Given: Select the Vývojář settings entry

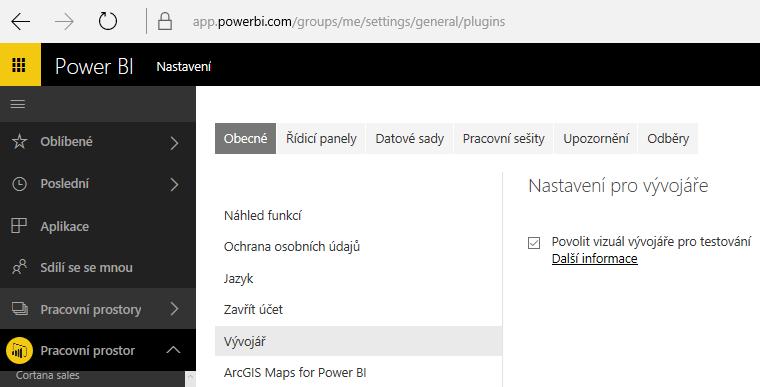Looking at the screenshot, I should 358,341.
